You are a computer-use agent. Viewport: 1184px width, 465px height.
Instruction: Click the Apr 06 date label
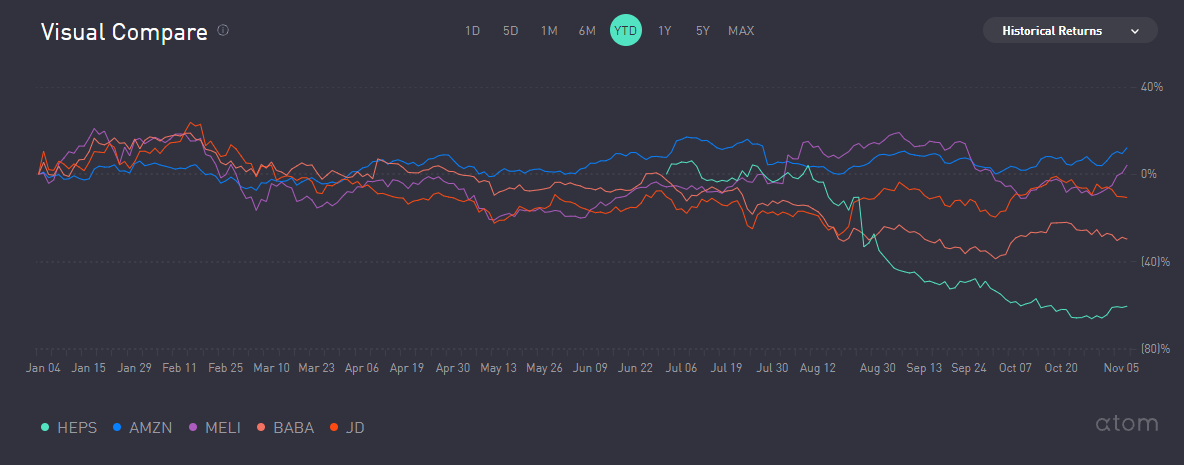pos(362,368)
